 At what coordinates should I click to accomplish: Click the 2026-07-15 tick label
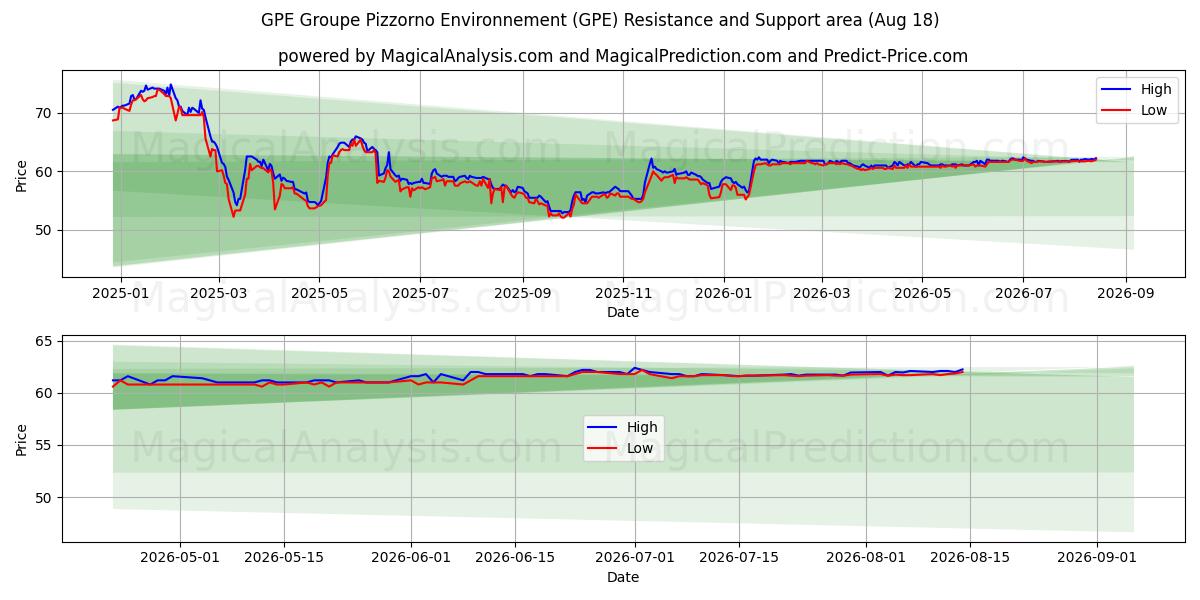coord(739,558)
